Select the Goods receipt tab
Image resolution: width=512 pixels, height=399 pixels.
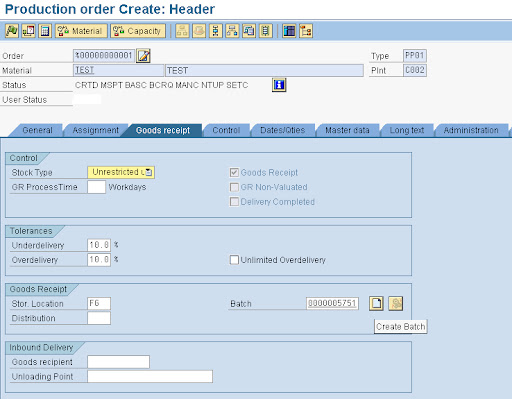coord(163,130)
